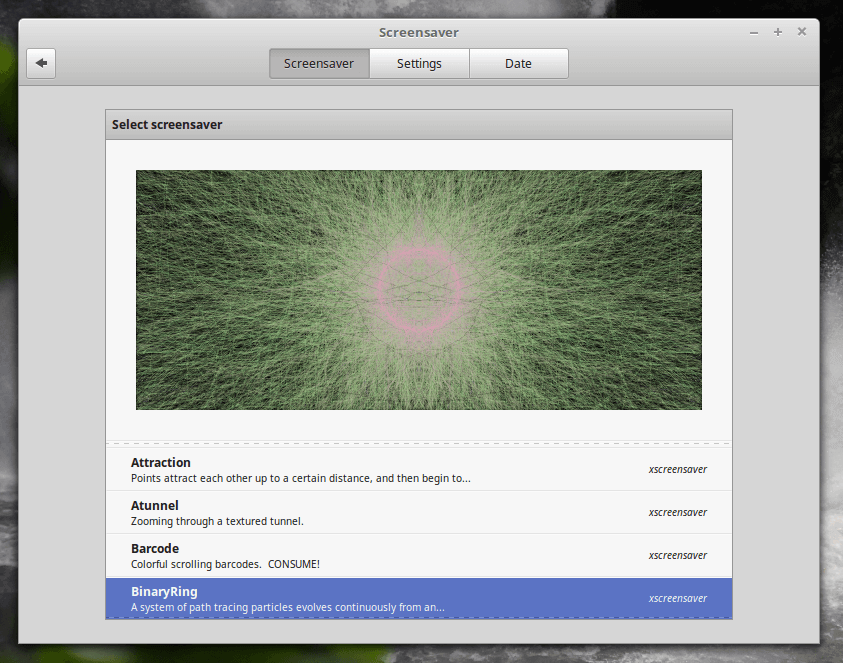The width and height of the screenshot is (843, 663).
Task: Click xscreensaver label in the Barcode row
Action: (x=677, y=555)
